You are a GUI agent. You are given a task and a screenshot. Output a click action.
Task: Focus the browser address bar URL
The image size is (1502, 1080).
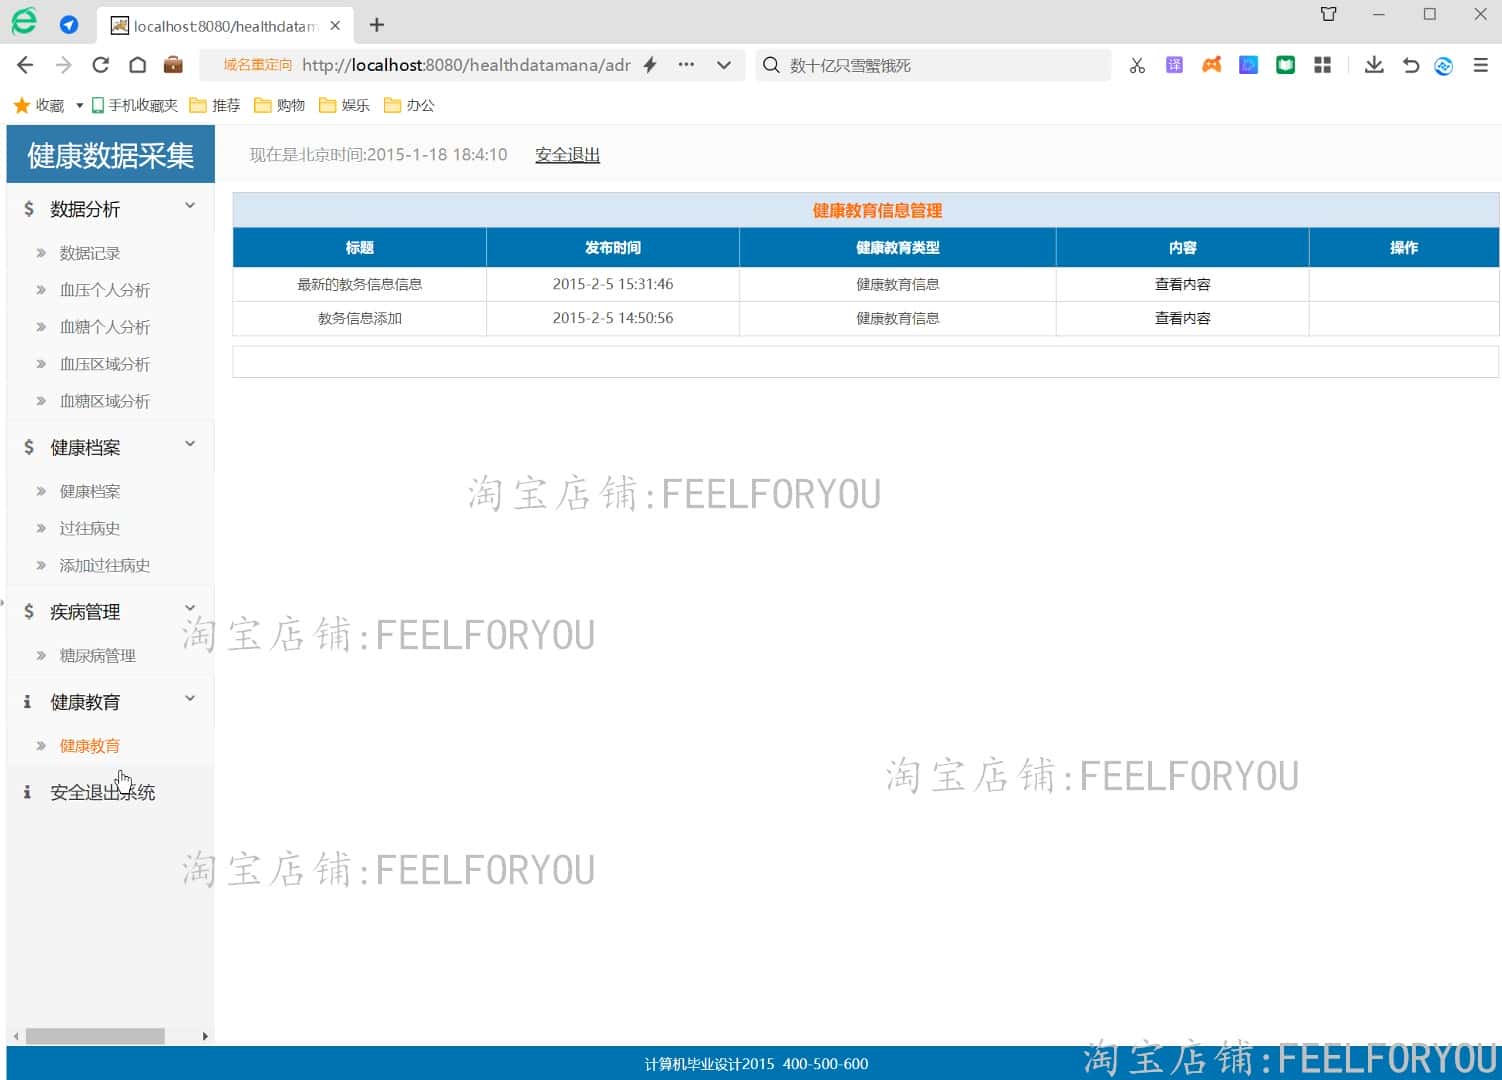tap(466, 65)
